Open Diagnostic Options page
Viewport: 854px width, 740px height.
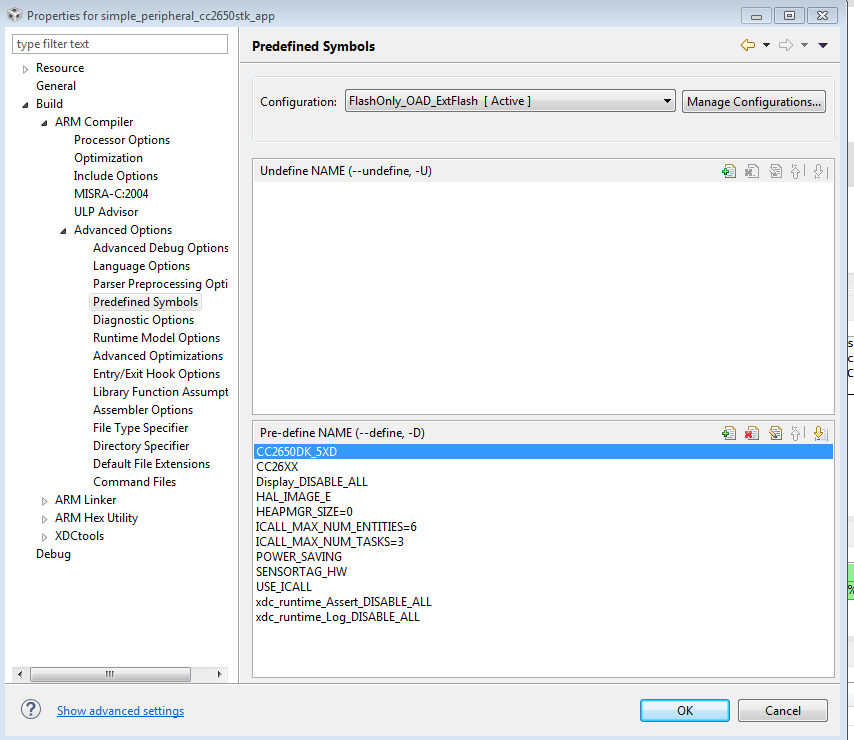pyautogui.click(x=143, y=320)
